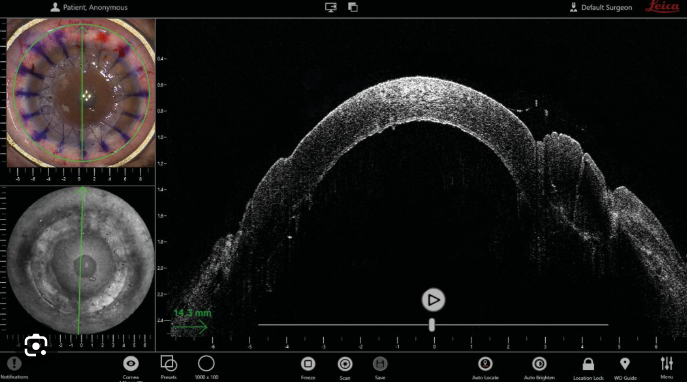687x382 pixels.
Task: Select the Patient, Anonymous label
Action: 95,7
